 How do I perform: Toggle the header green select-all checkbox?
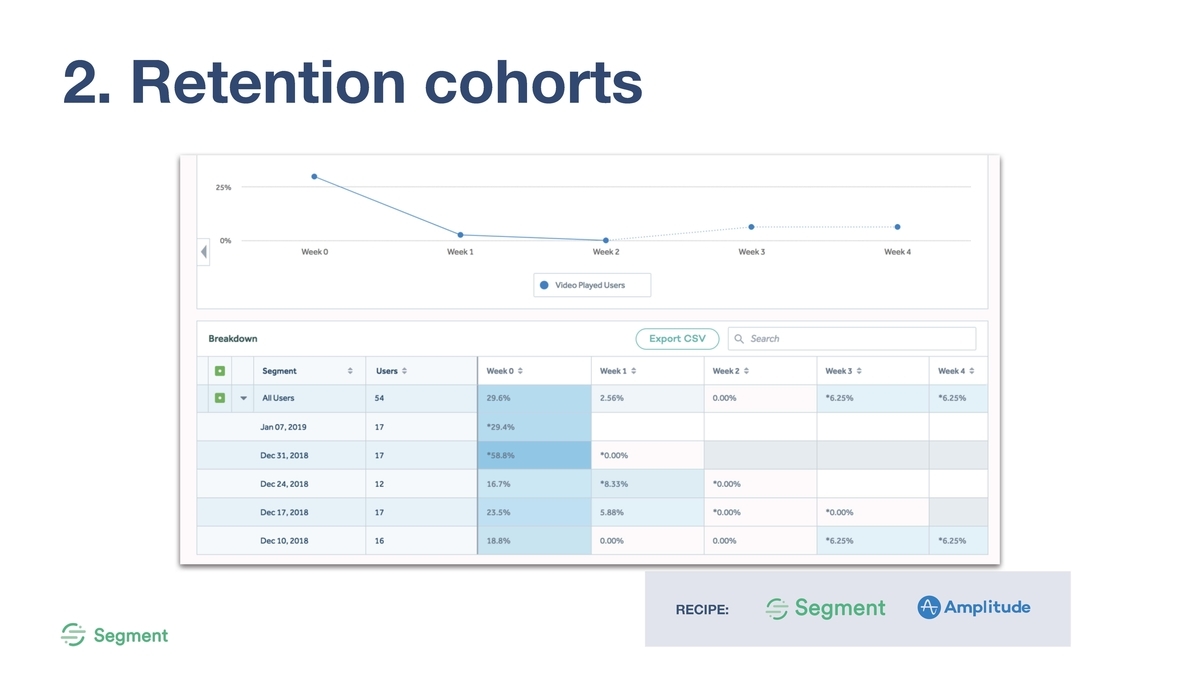click(219, 371)
